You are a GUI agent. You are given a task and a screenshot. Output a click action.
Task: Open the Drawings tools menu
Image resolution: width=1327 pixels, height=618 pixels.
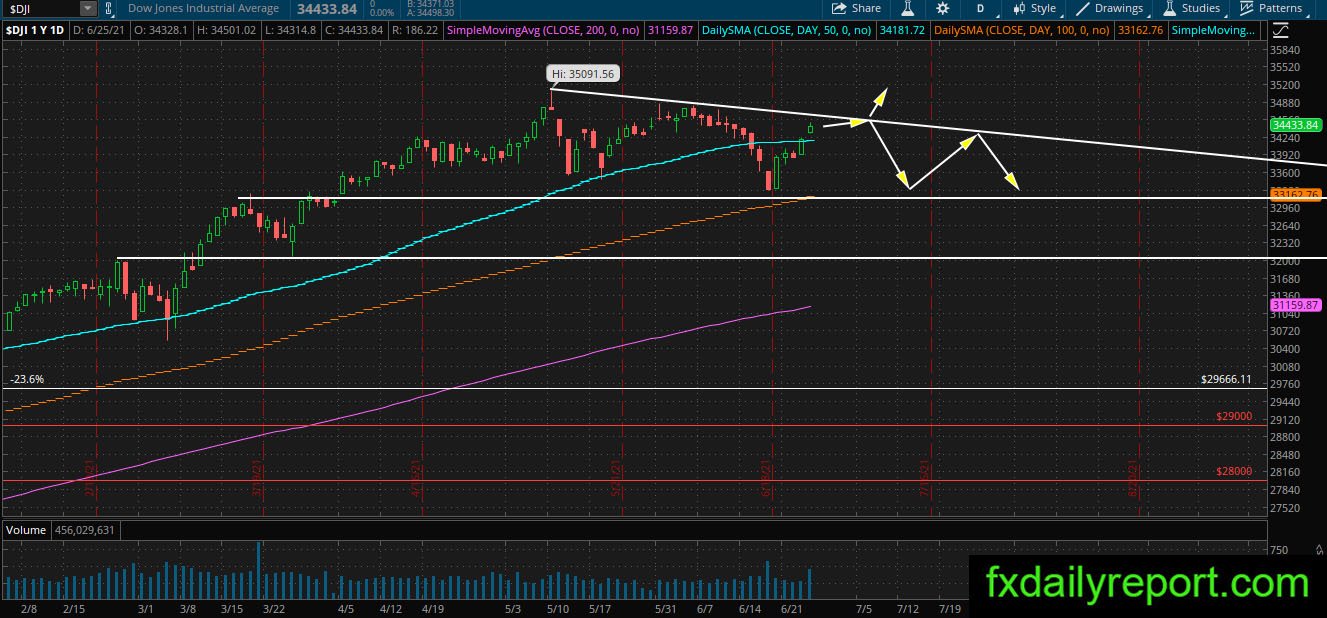(1108, 8)
